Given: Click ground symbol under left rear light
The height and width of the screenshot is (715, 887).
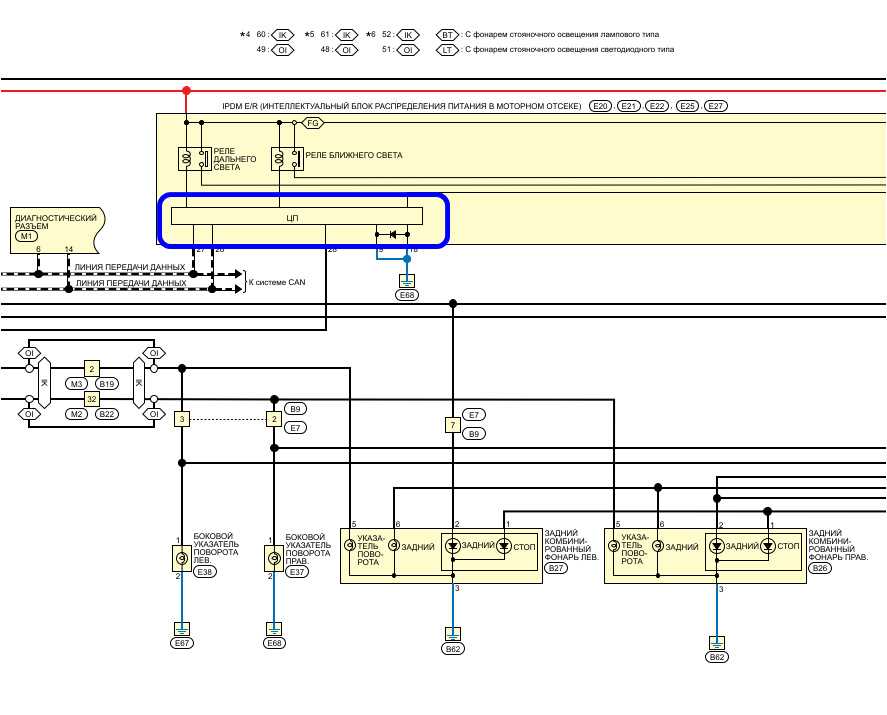Looking at the screenshot, I should tap(453, 634).
